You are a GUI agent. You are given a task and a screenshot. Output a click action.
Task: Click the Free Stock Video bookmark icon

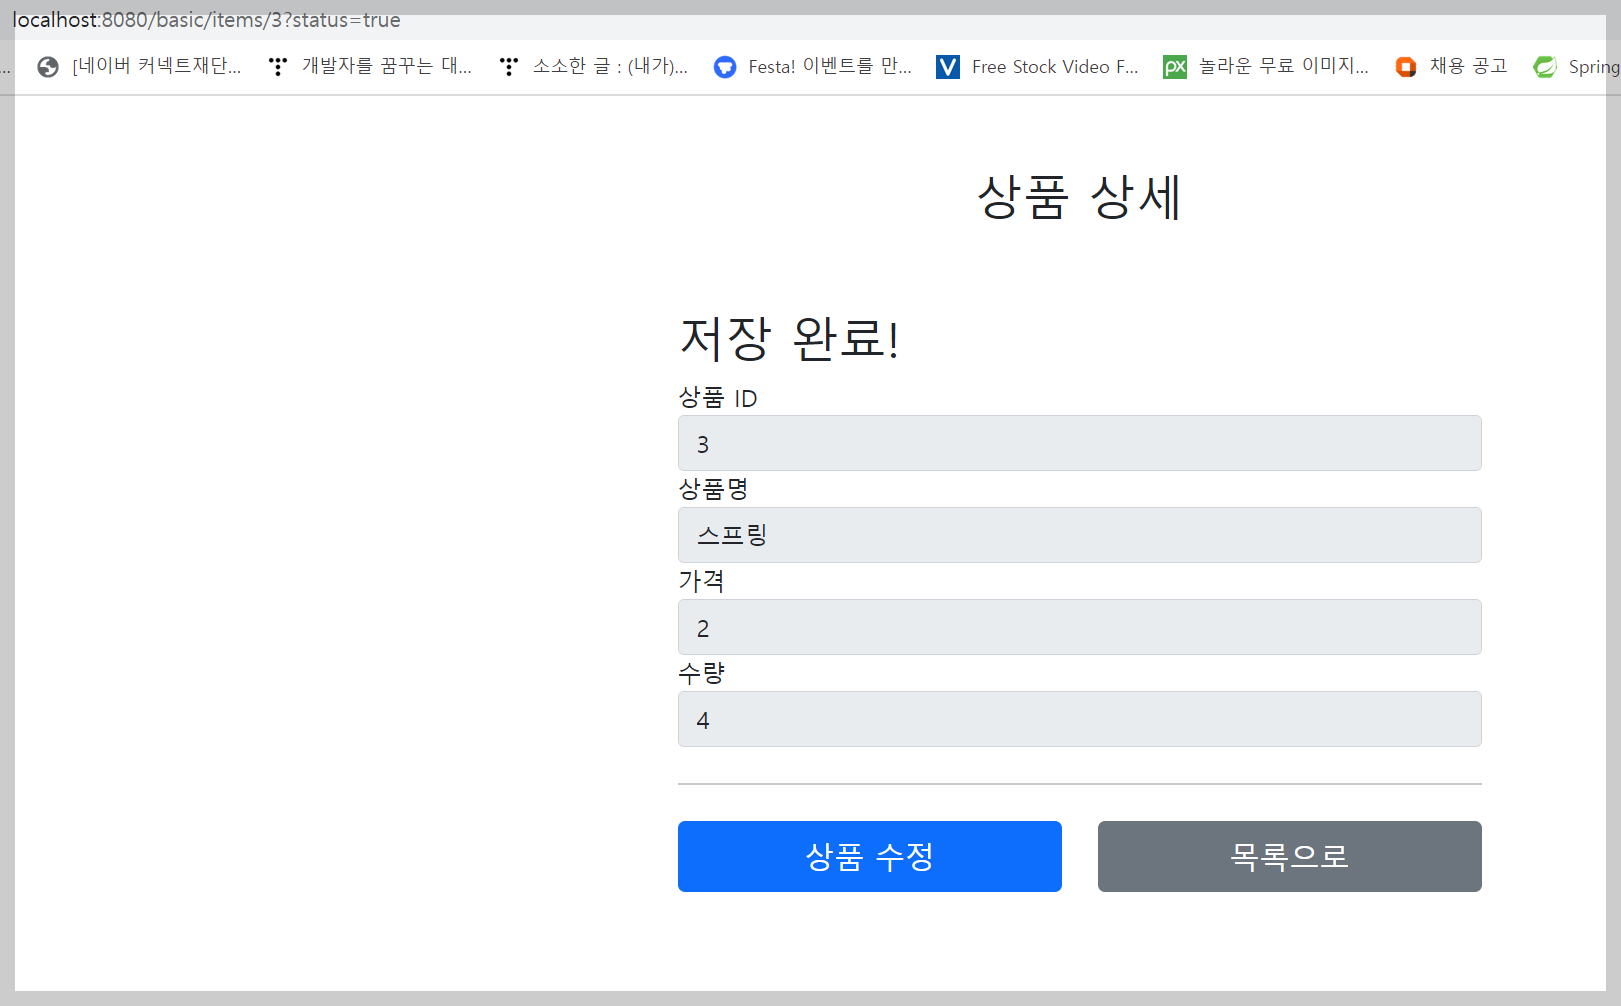(x=948, y=67)
